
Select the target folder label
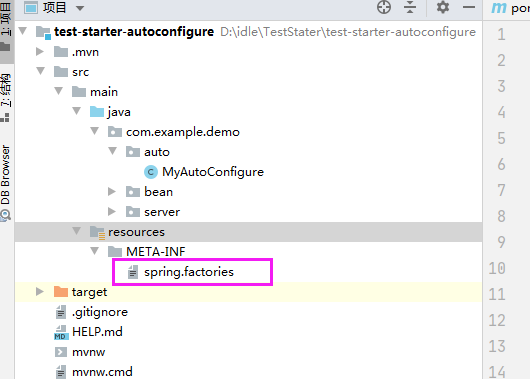pyautogui.click(x=89, y=292)
